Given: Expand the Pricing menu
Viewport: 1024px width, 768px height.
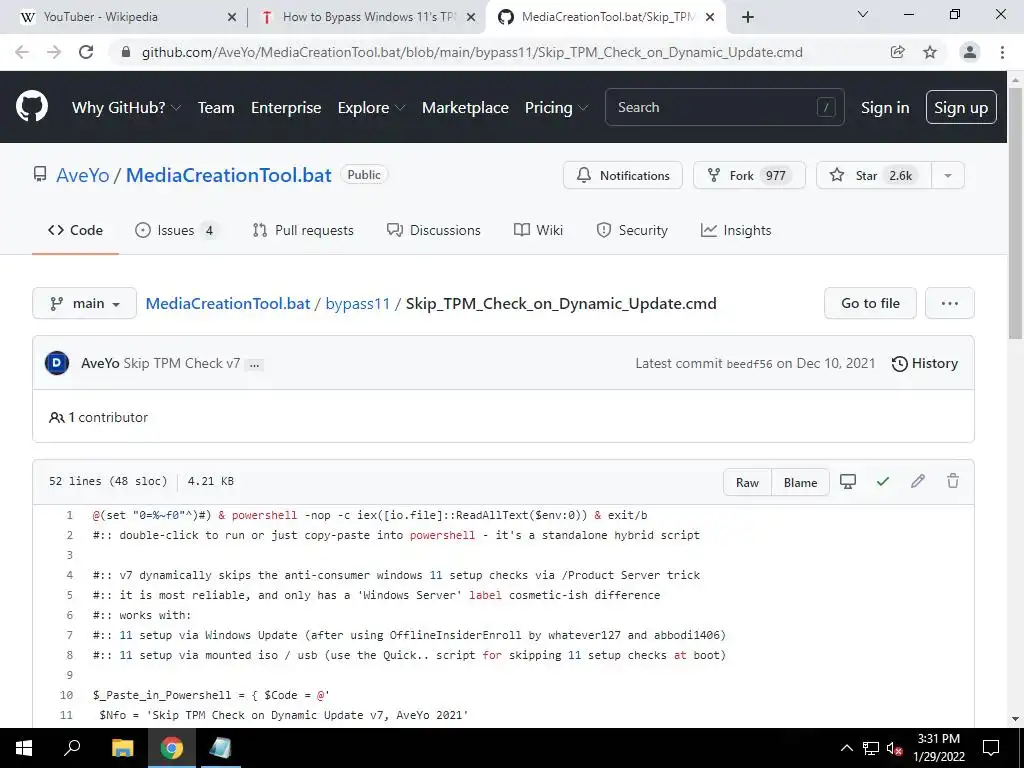Looking at the screenshot, I should coord(556,108).
